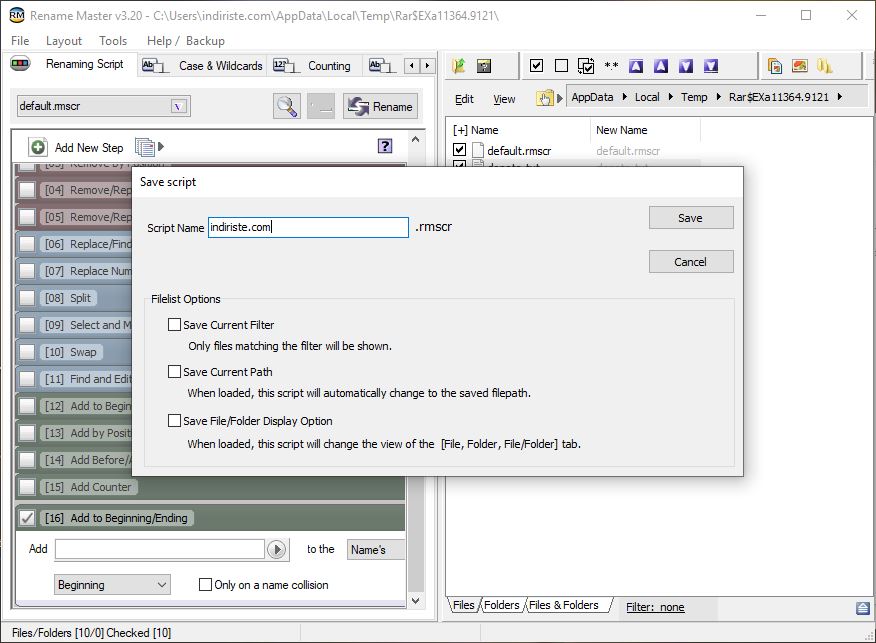Enable Save File/Folder Display Option checkbox

174,421
